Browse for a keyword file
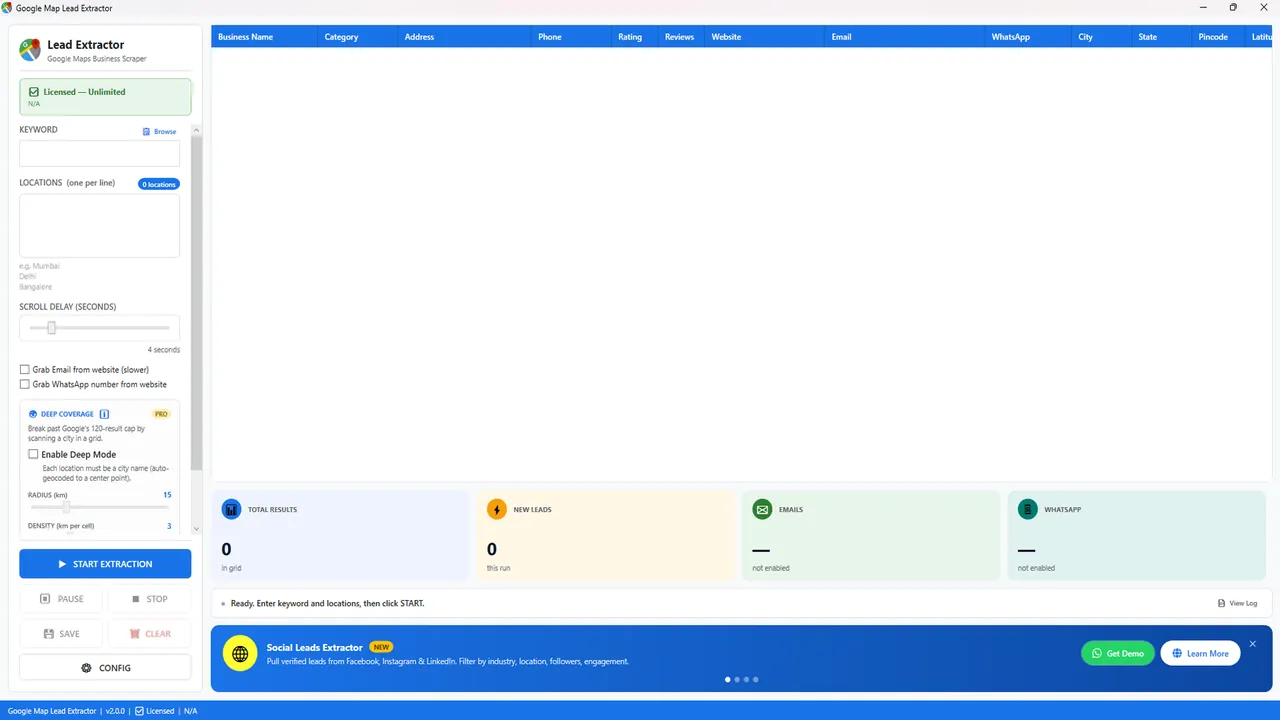Image resolution: width=1280 pixels, height=720 pixels. coord(159,132)
